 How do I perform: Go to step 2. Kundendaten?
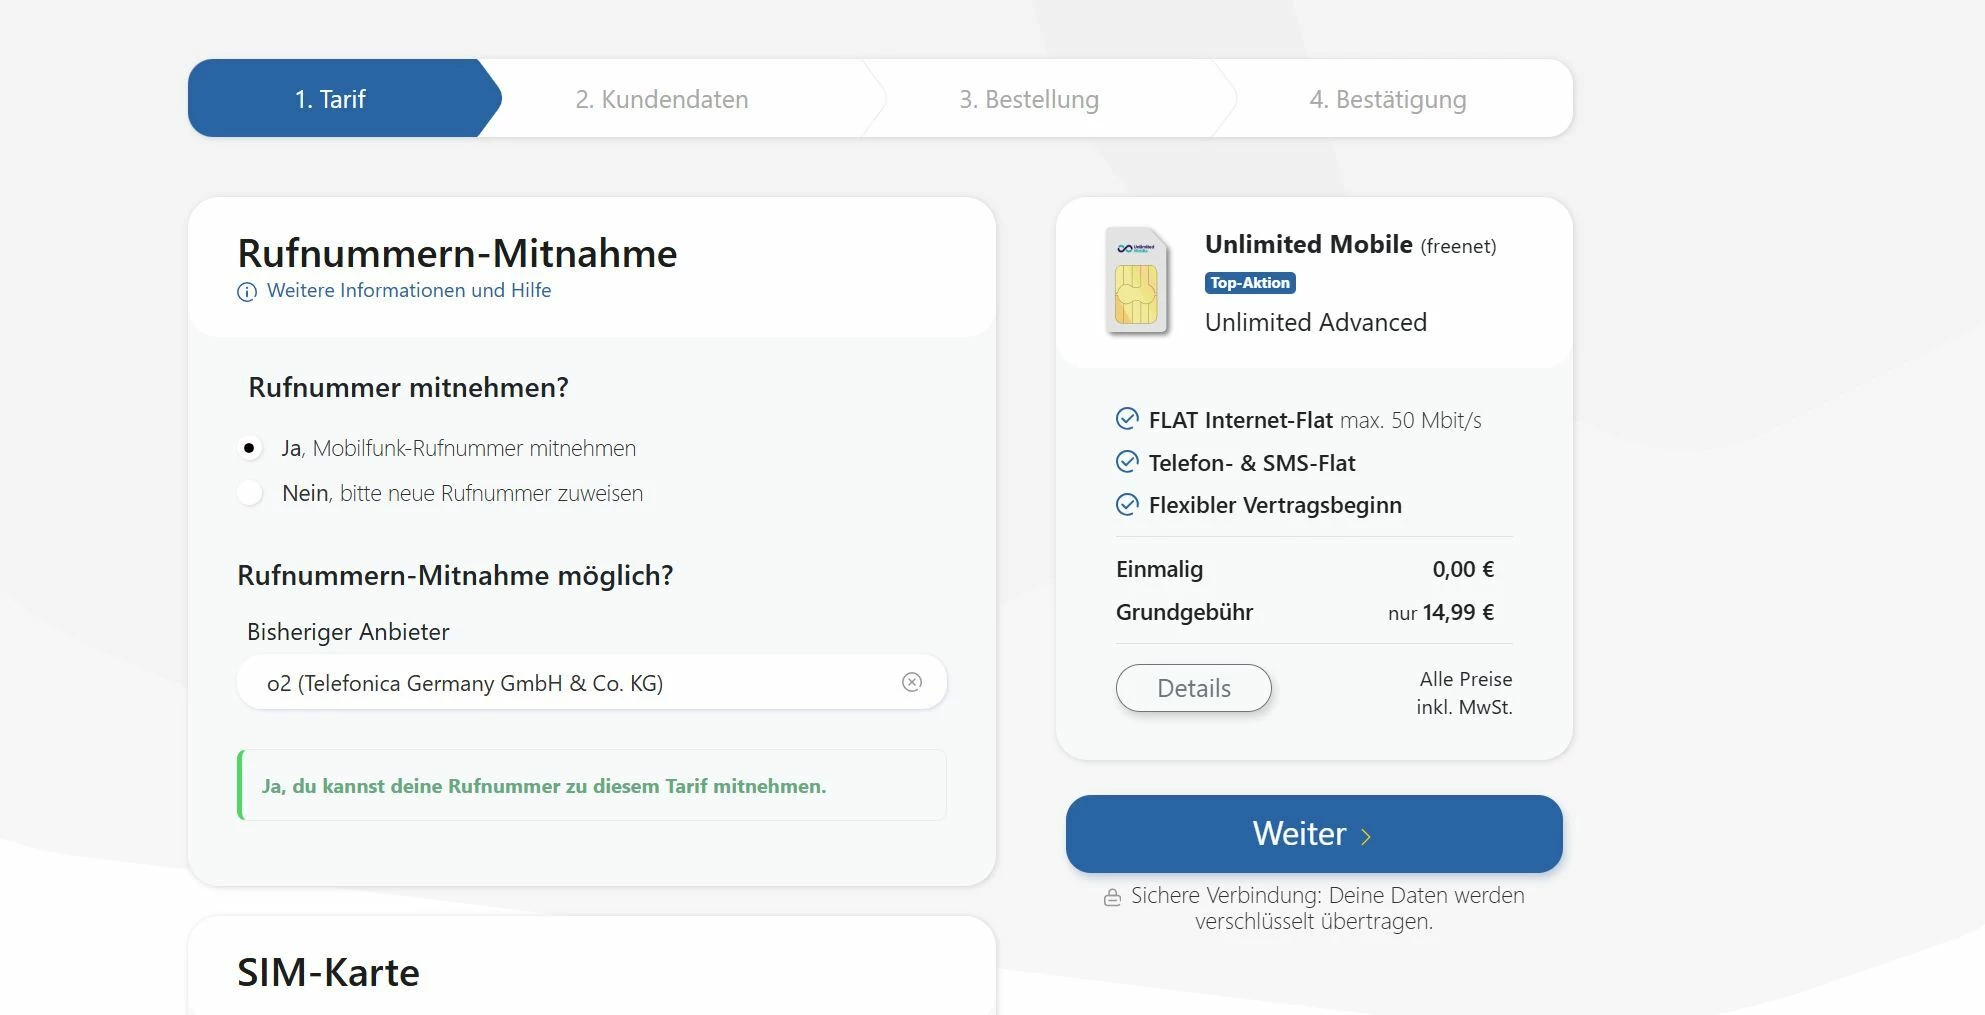[x=662, y=99]
